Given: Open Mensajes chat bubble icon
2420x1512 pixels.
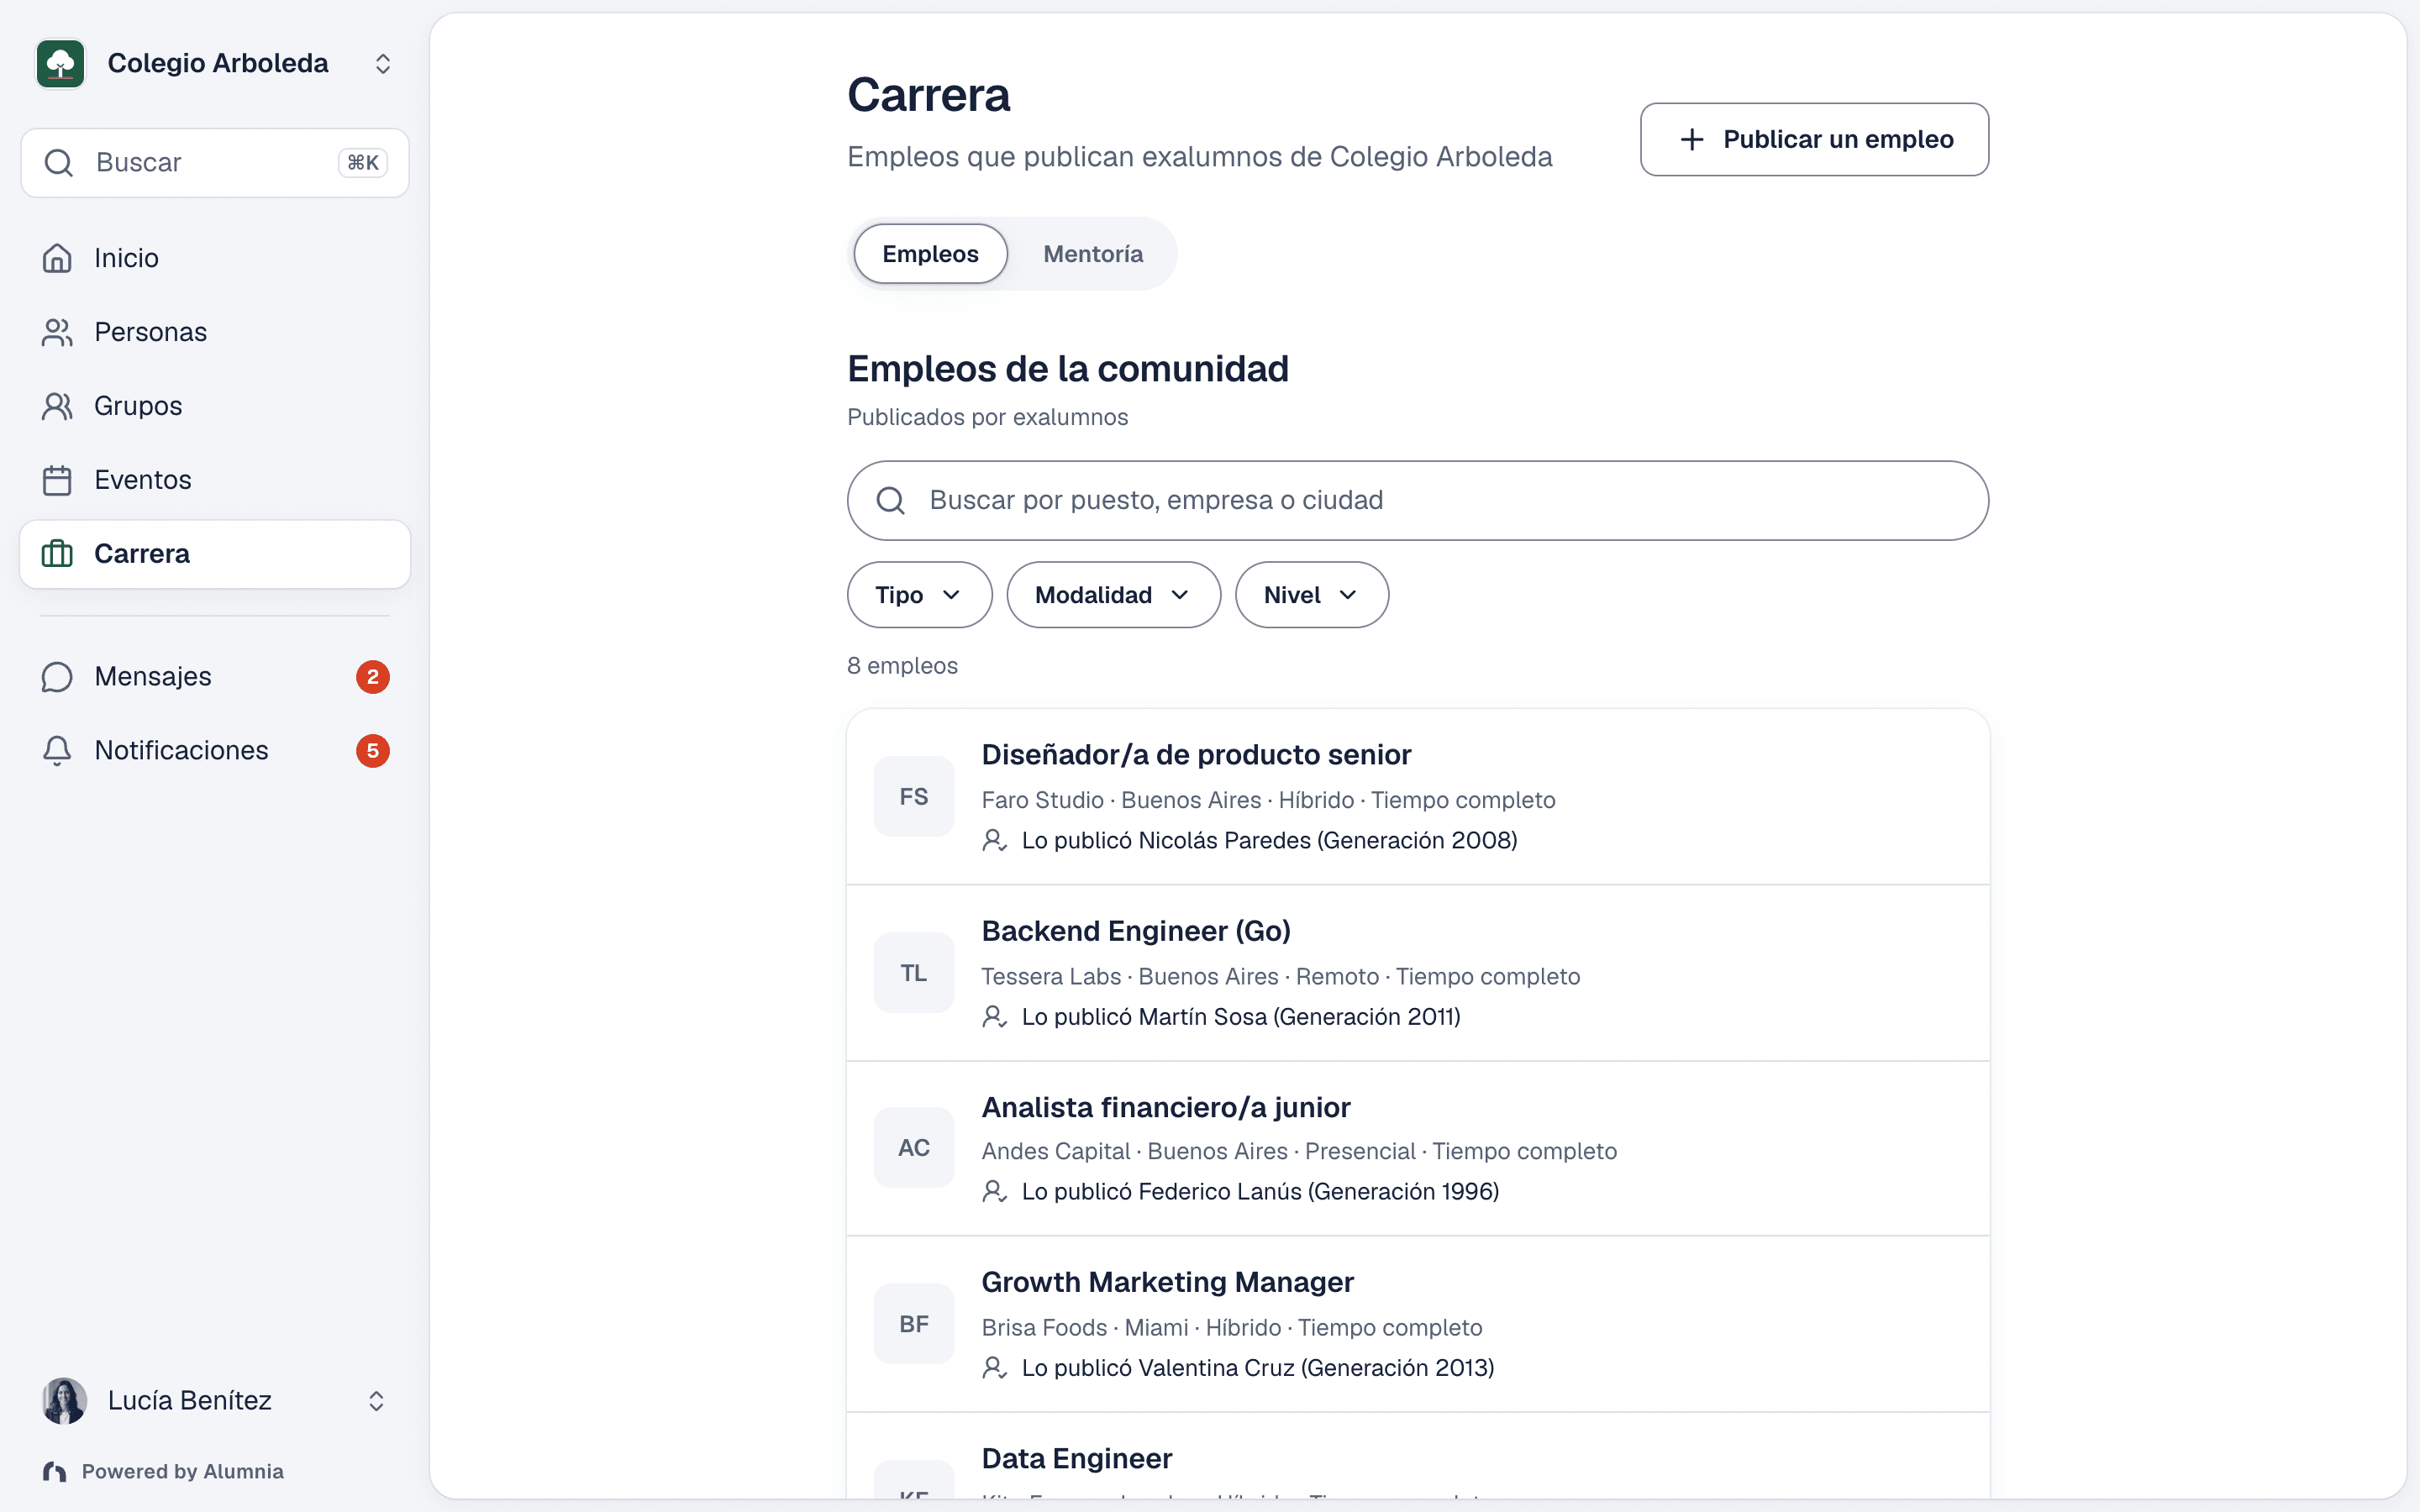Looking at the screenshot, I should pos(57,677).
